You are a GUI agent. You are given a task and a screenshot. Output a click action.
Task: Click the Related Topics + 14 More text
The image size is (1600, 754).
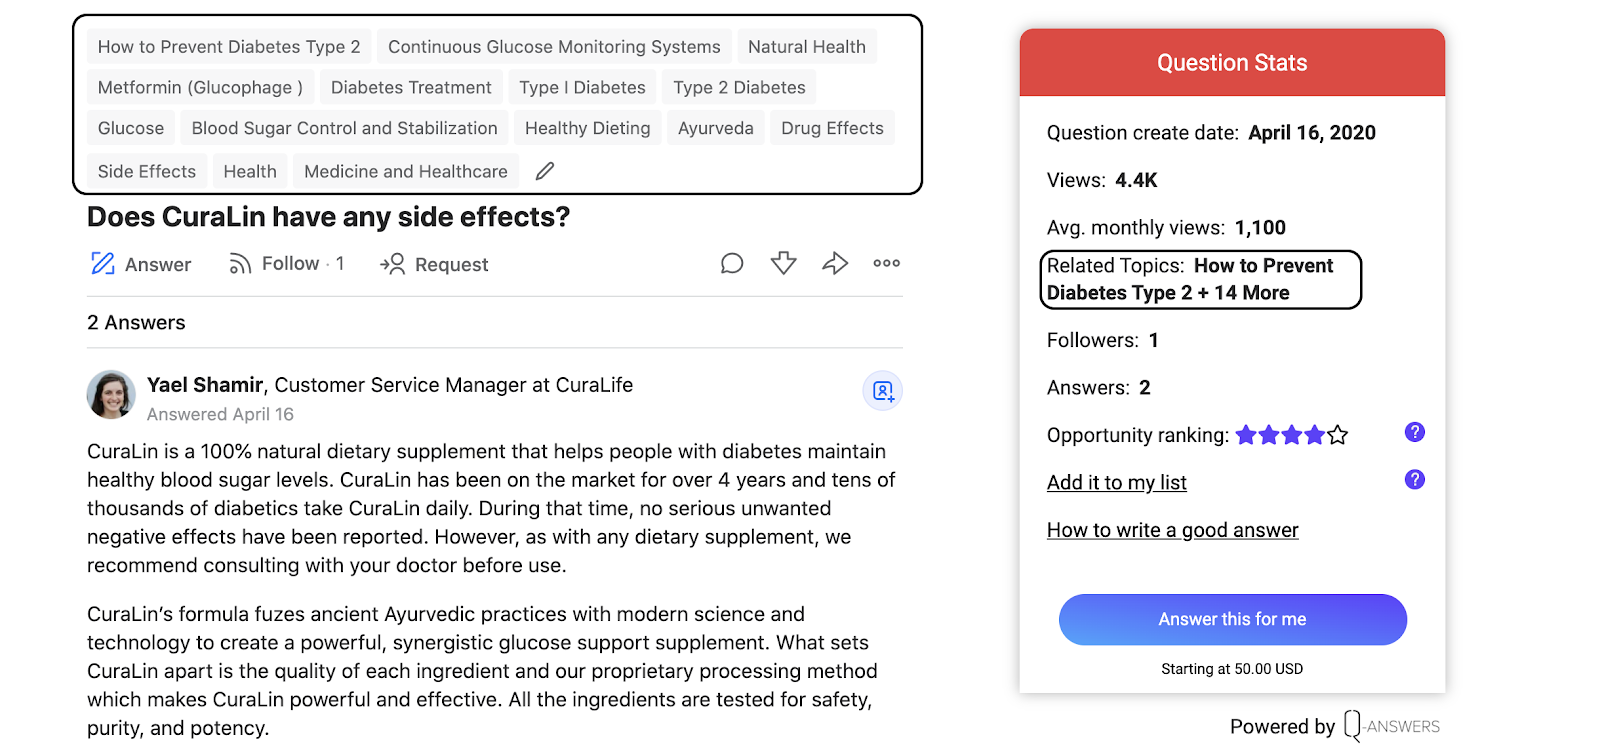point(1190,279)
